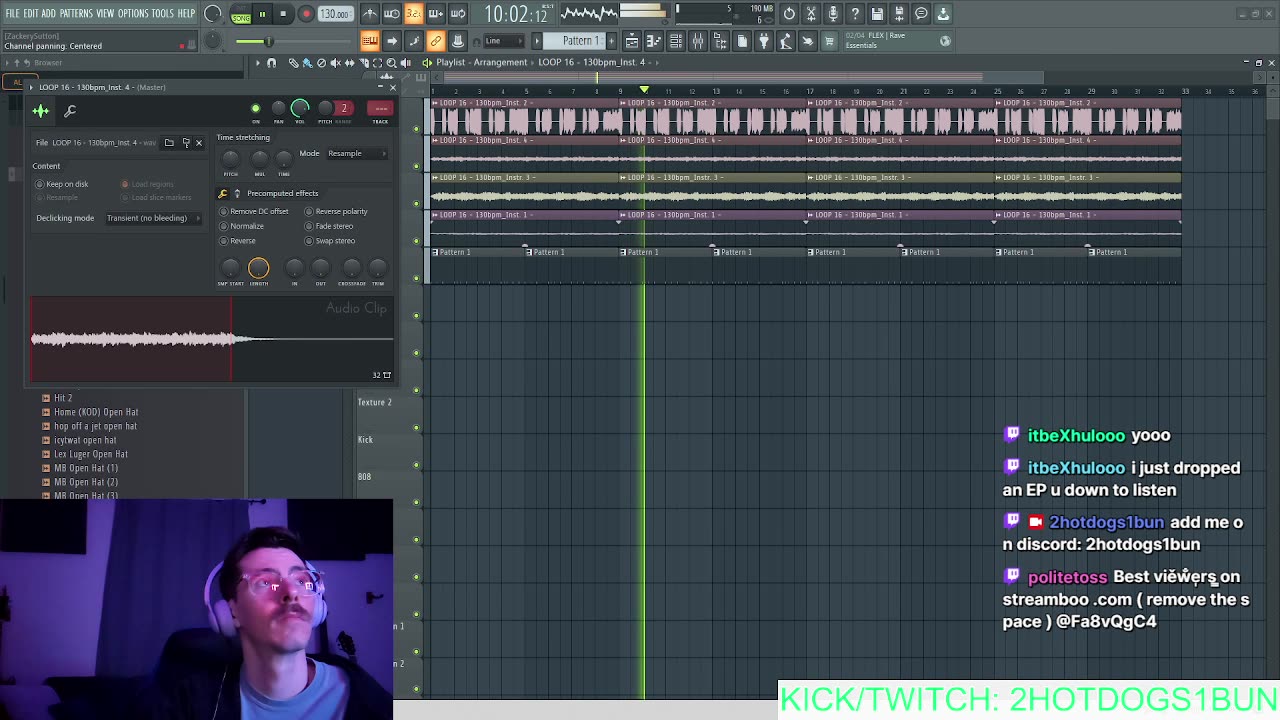Click the wrench settings tab in sampler
This screenshot has height=720, width=1280.
tap(70, 111)
